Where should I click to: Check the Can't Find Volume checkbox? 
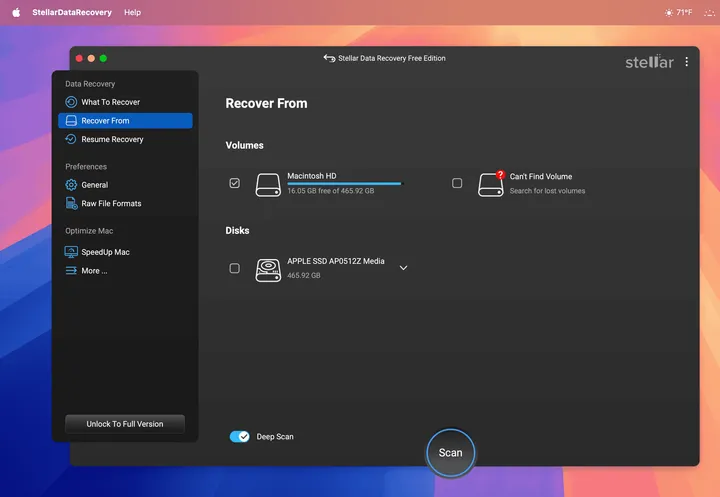pyautogui.click(x=457, y=183)
